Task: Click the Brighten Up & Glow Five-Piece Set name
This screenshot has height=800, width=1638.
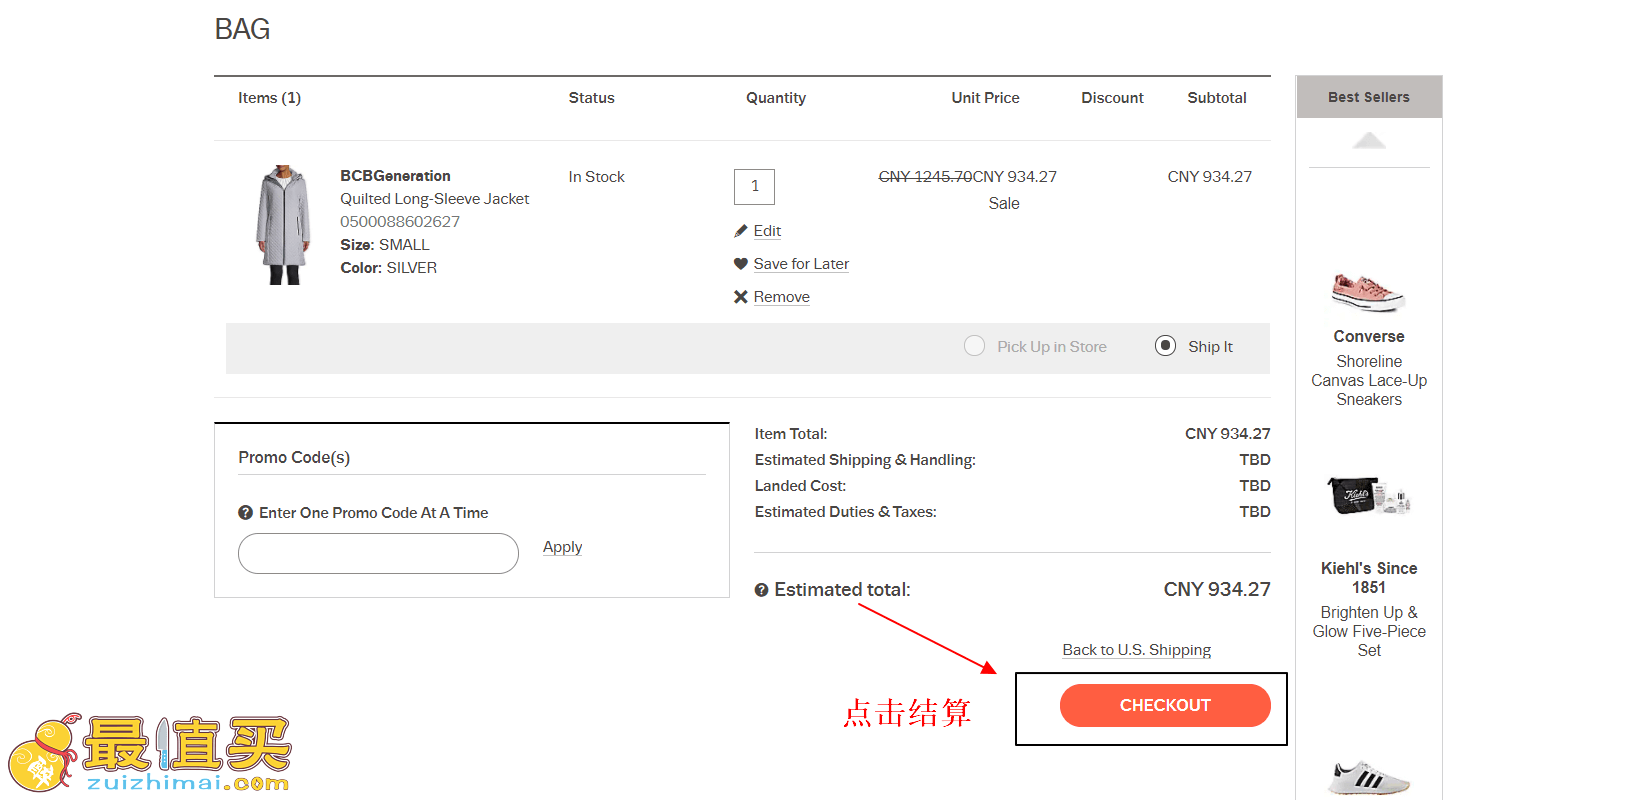Action: pos(1369,631)
